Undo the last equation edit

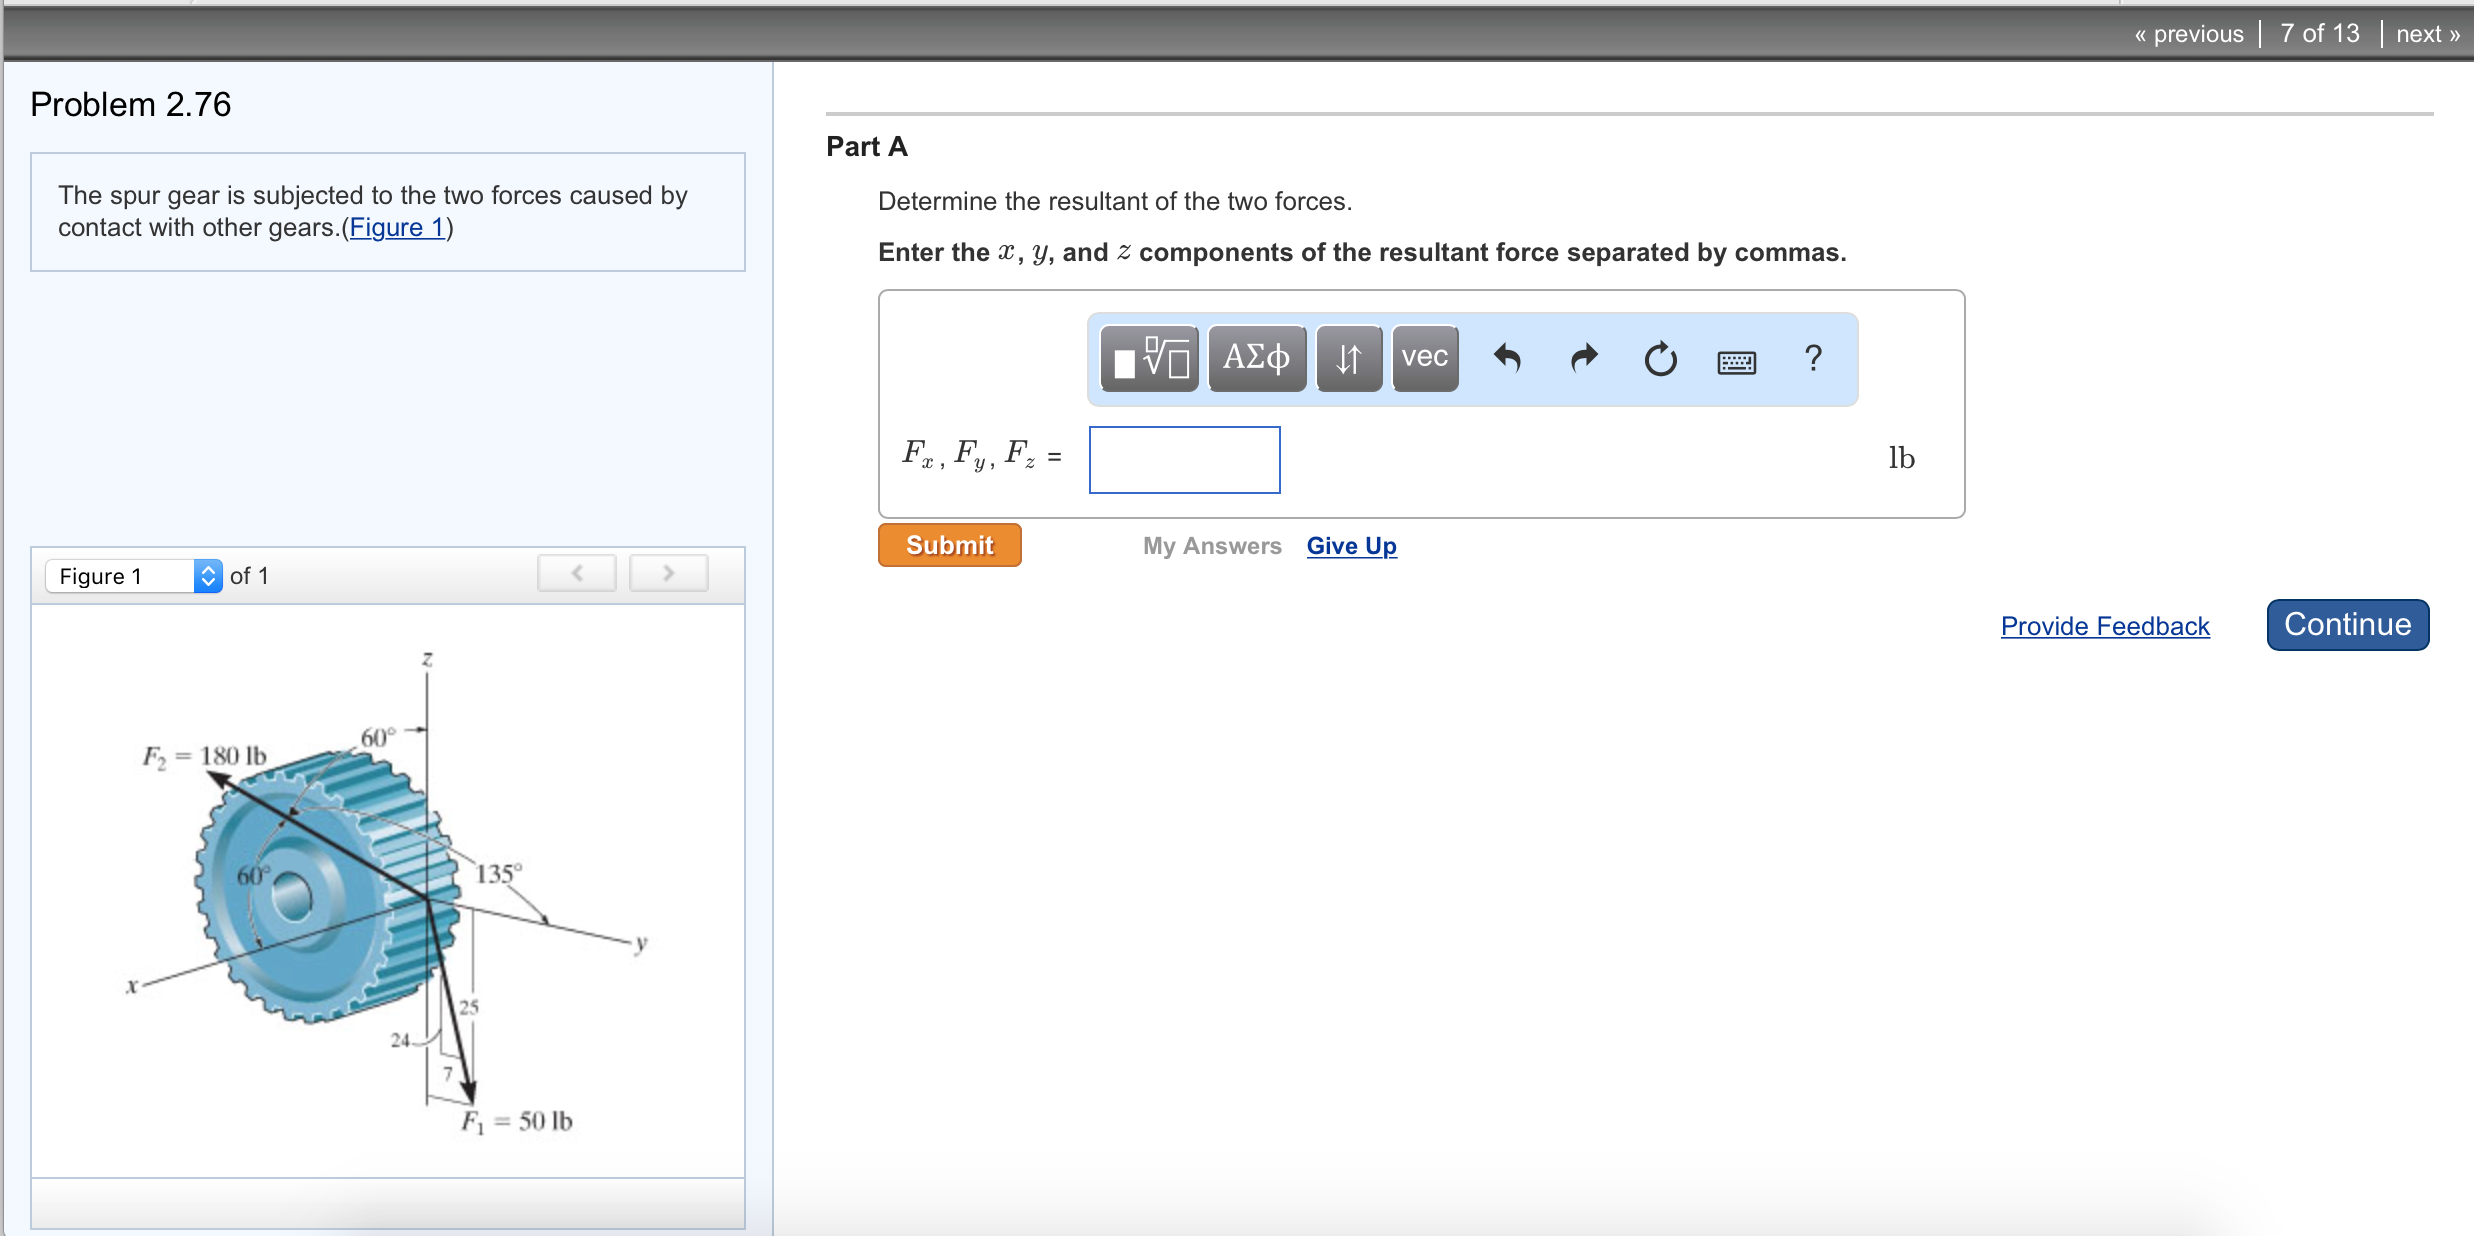point(1507,358)
